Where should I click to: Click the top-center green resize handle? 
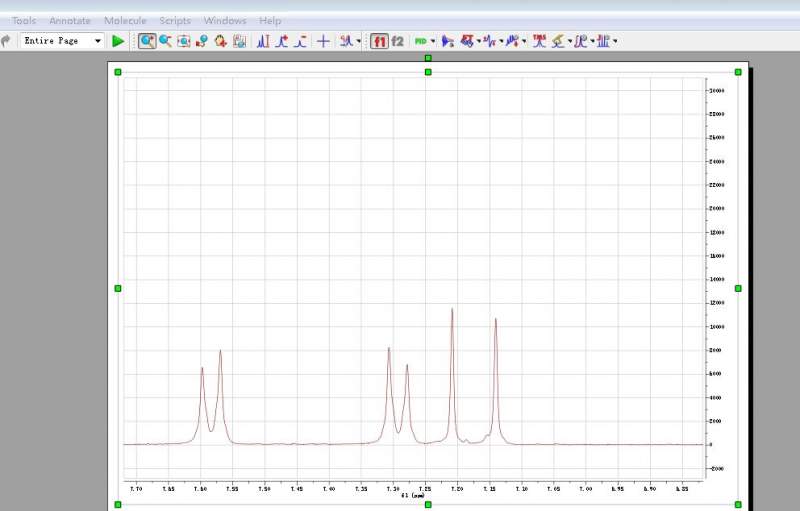click(428, 71)
